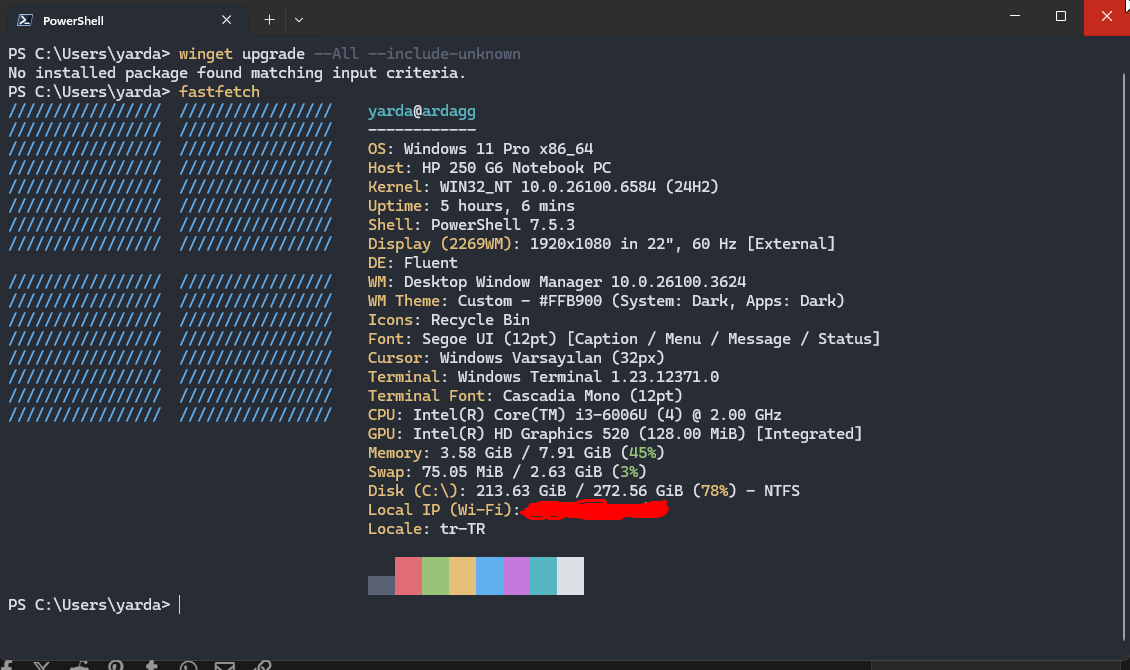This screenshot has height=670, width=1130.
Task: Click the 'Kernel: WIN32_NT 10.0.26100.6584' line
Action: [x=543, y=187]
